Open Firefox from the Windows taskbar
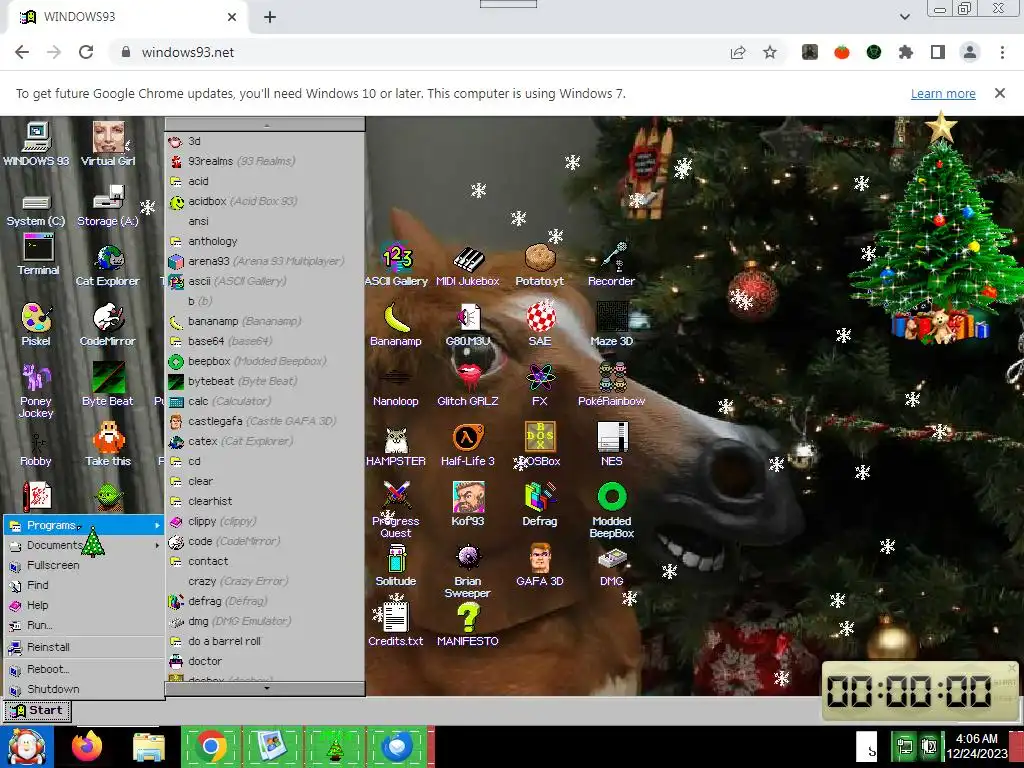The image size is (1024, 768). (x=87, y=746)
